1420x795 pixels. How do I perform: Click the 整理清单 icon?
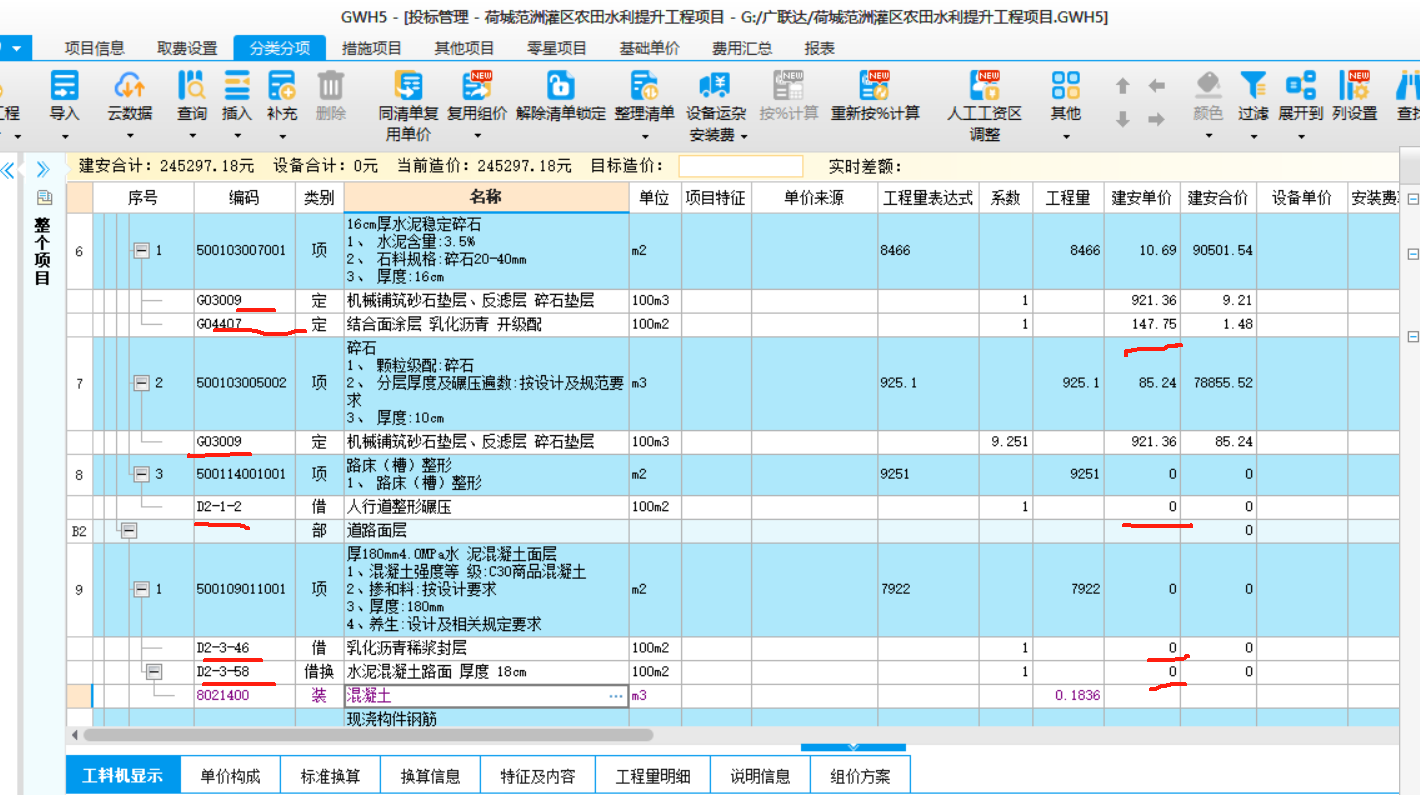(x=644, y=85)
